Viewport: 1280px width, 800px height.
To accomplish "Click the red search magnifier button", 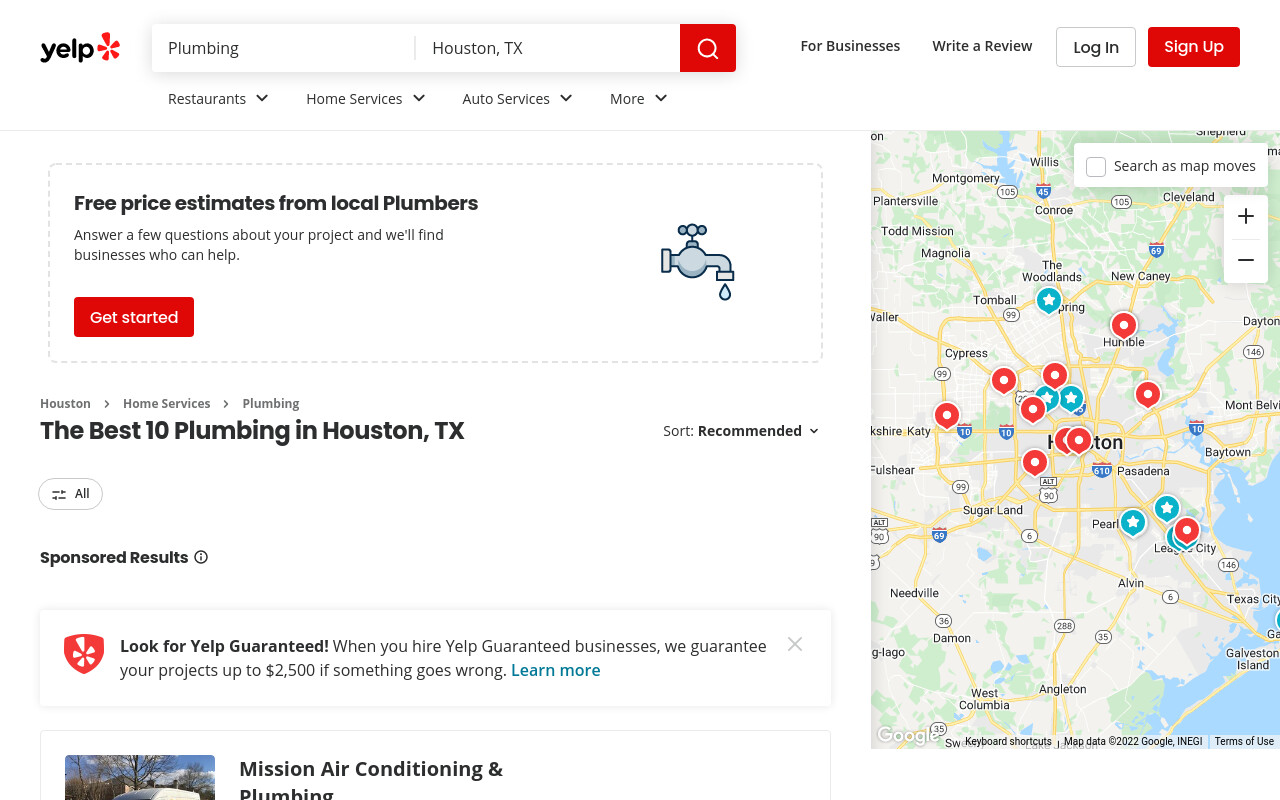I will [708, 48].
